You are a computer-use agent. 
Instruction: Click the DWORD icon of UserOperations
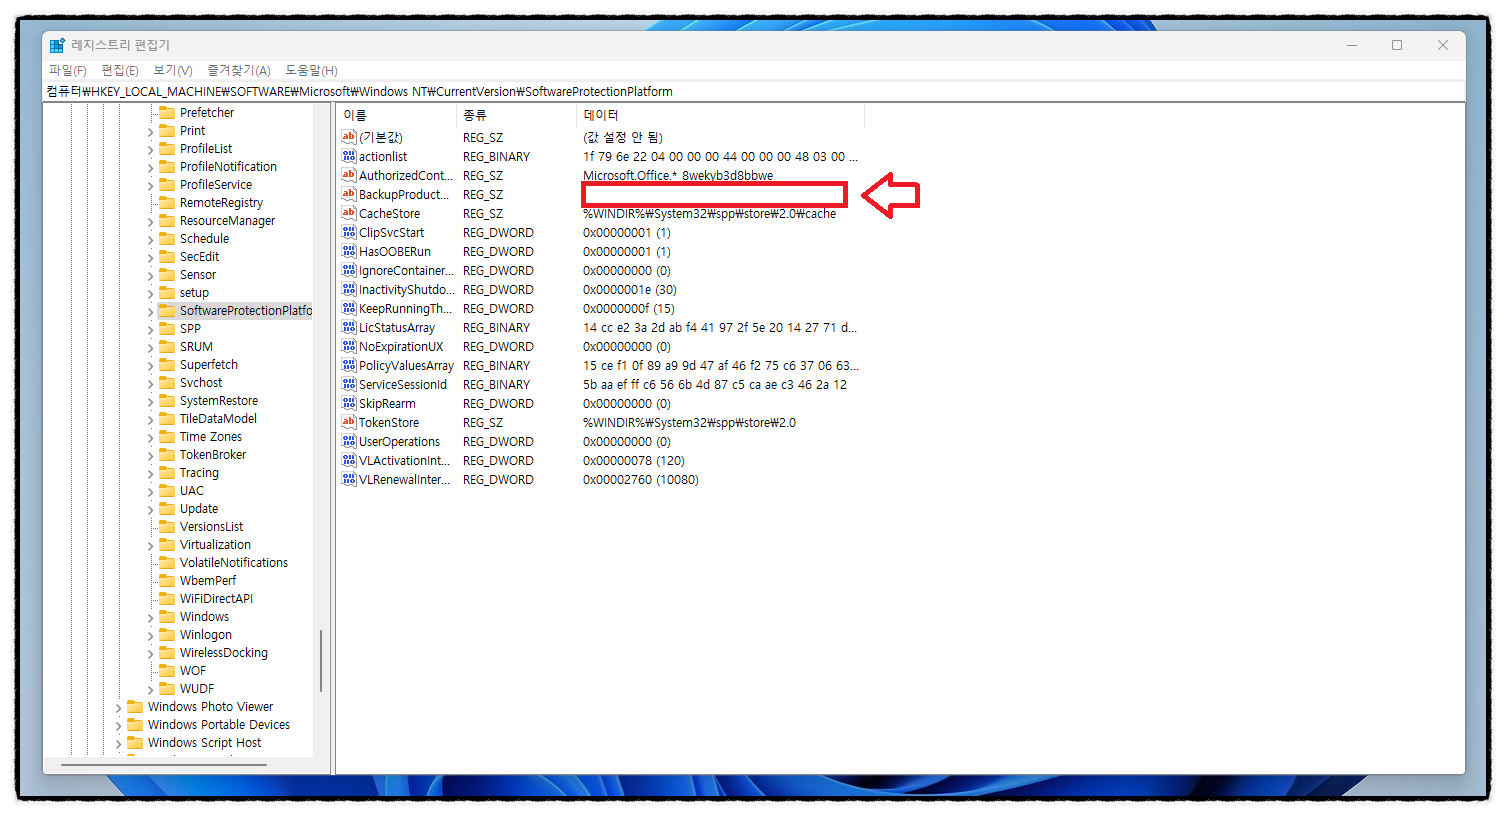[349, 441]
